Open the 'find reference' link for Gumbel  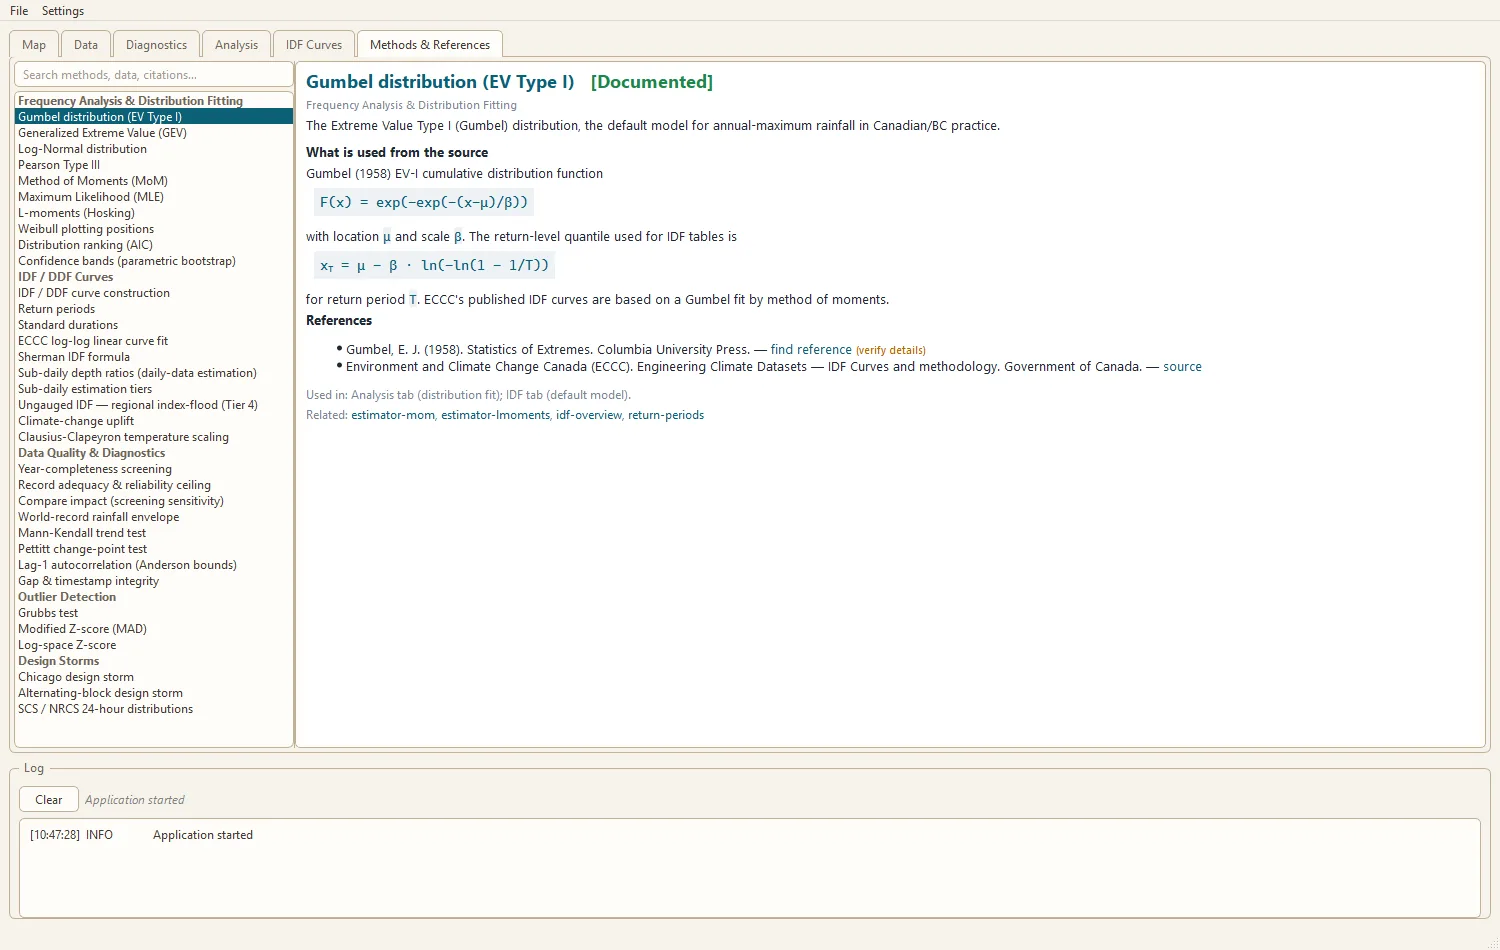[811, 350]
